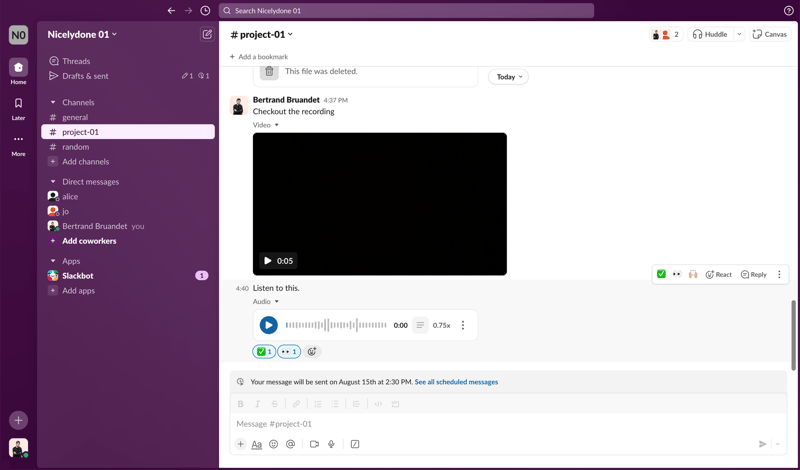The height and width of the screenshot is (470, 800).
Task: Open the Huddle options dropdown arrow
Action: tap(739, 34)
